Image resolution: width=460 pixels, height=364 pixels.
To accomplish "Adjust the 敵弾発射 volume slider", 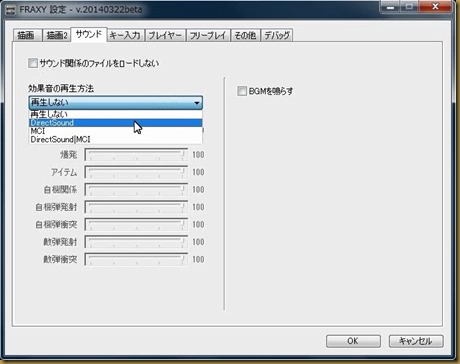I will pos(136,242).
